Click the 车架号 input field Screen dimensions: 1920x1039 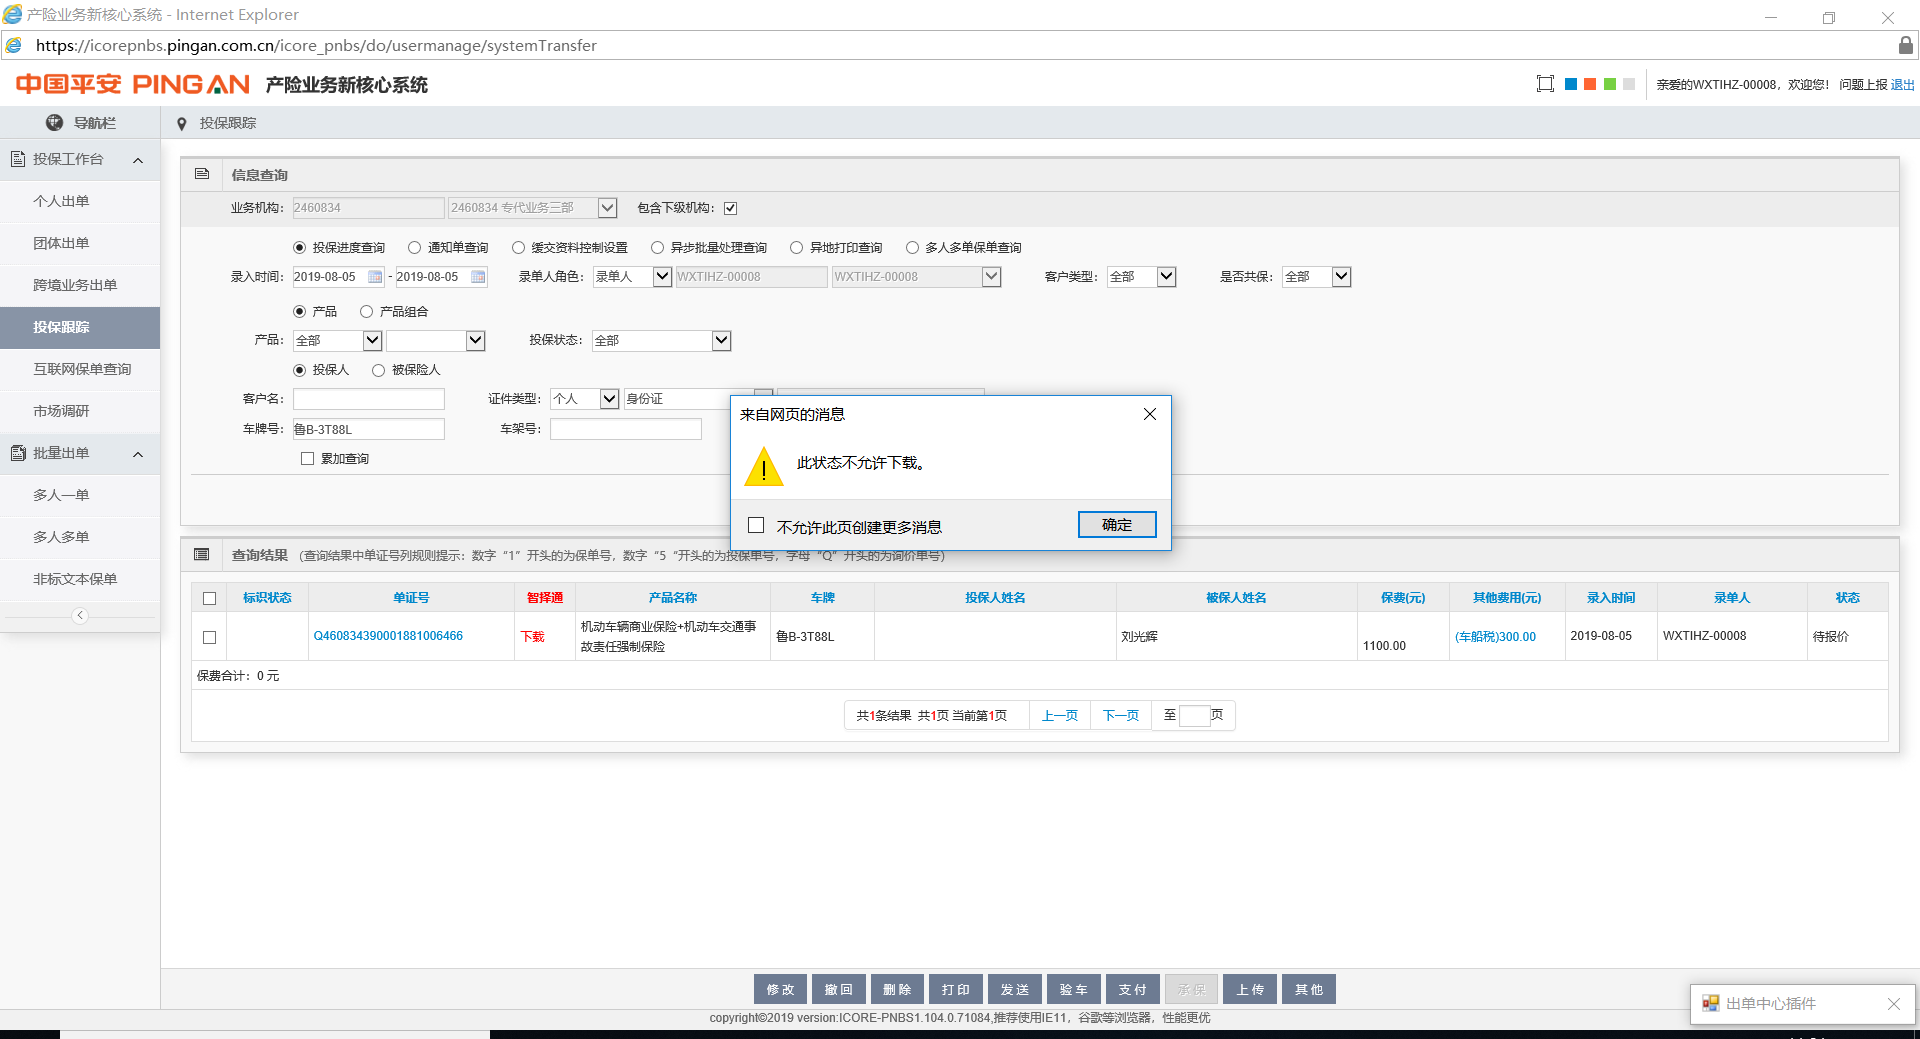[626, 429]
